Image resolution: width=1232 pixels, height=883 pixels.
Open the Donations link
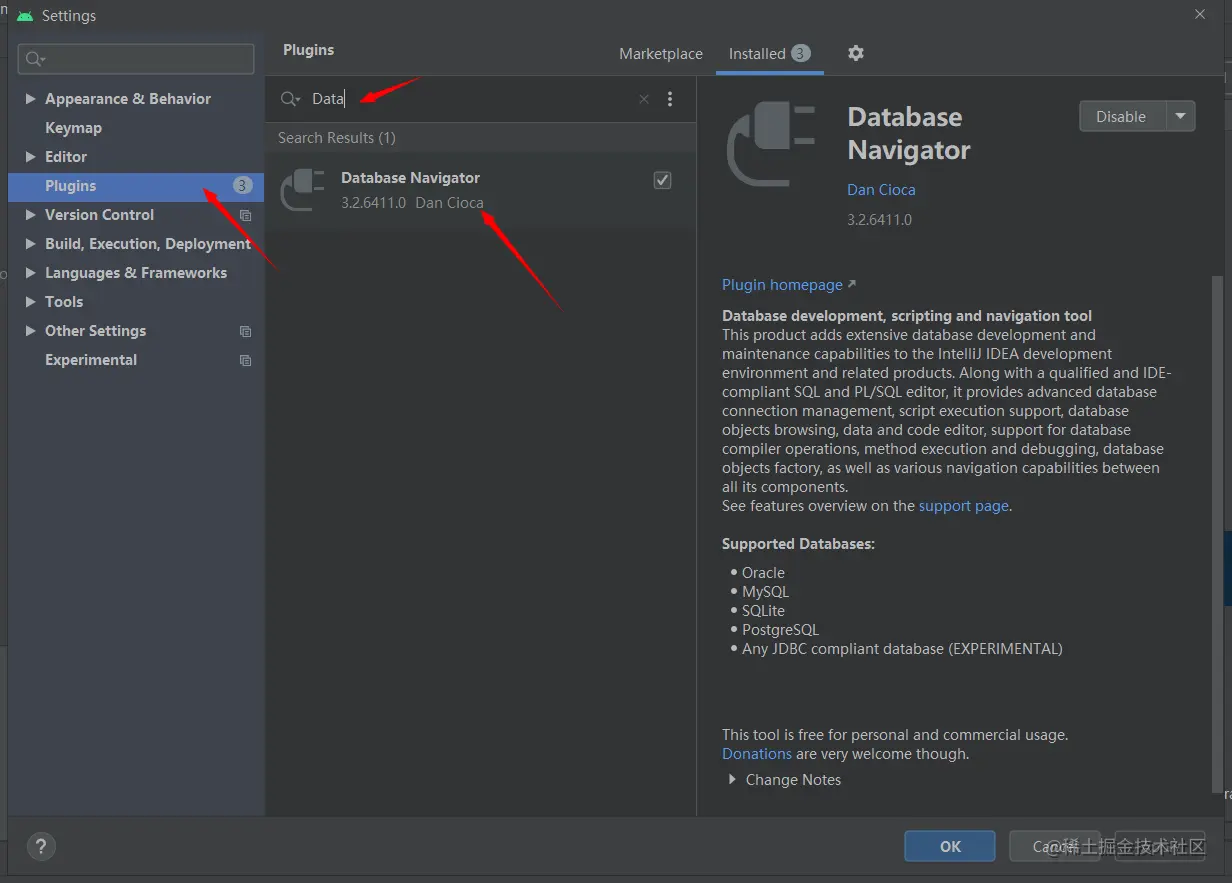(757, 754)
